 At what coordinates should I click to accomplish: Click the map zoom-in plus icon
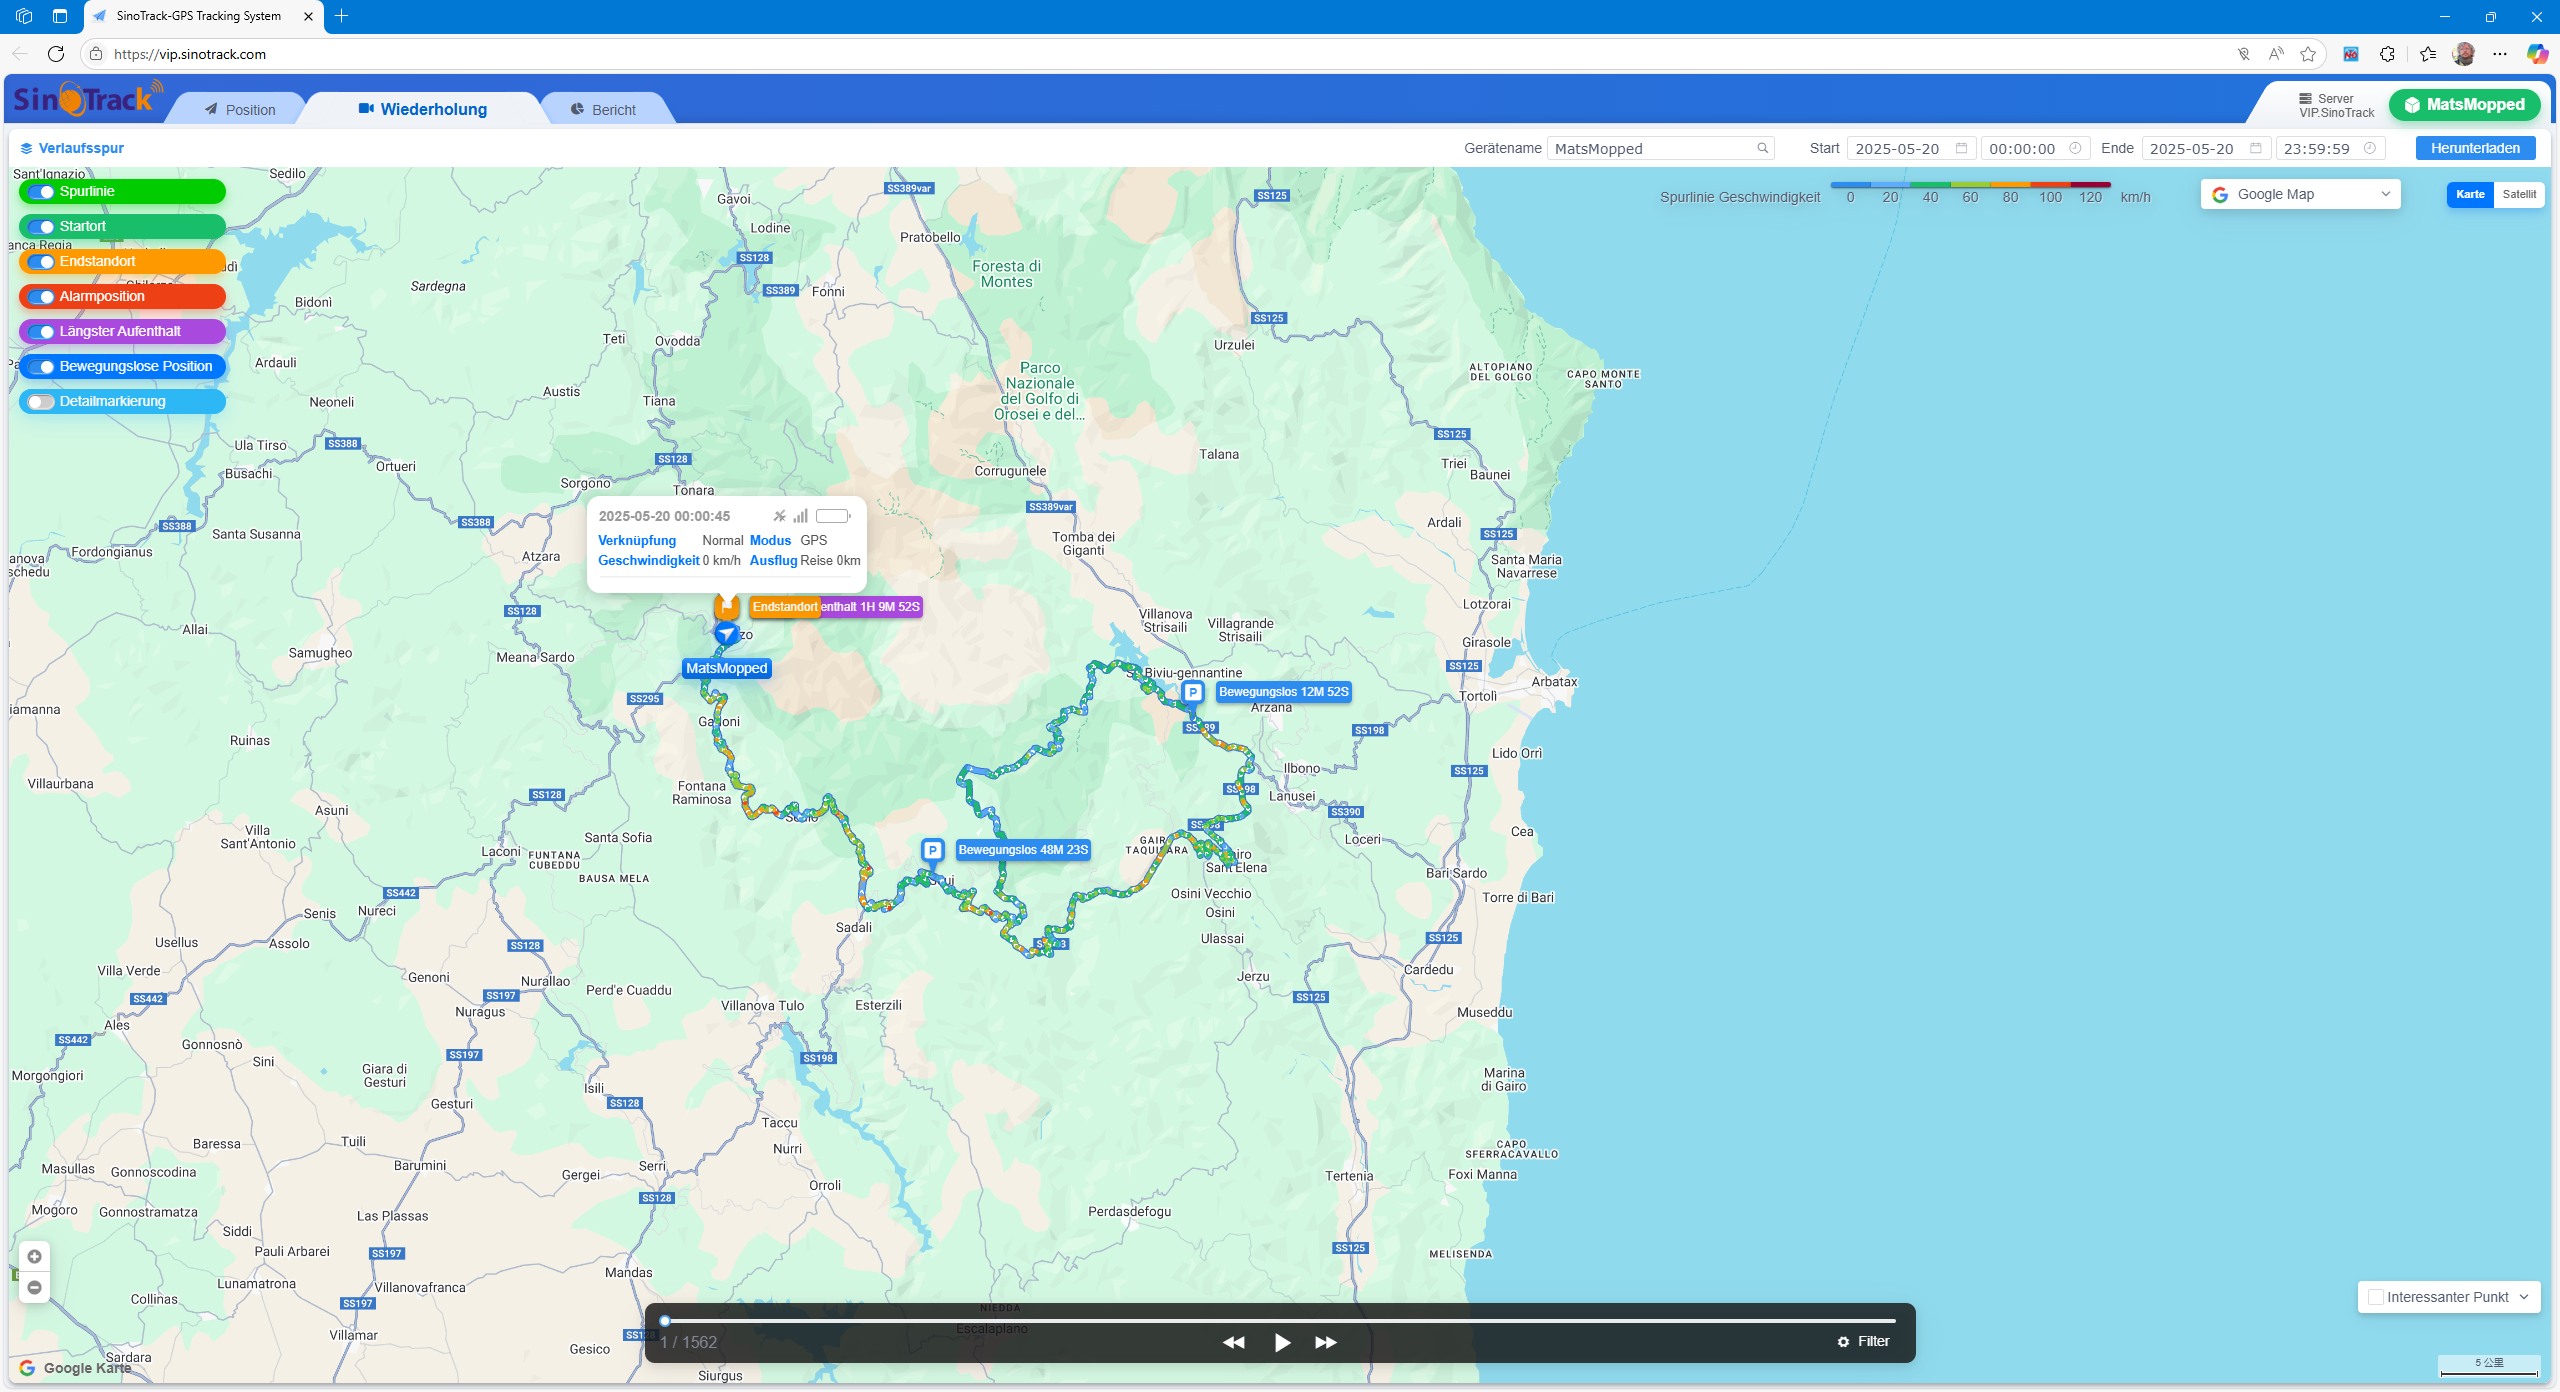(34, 1257)
